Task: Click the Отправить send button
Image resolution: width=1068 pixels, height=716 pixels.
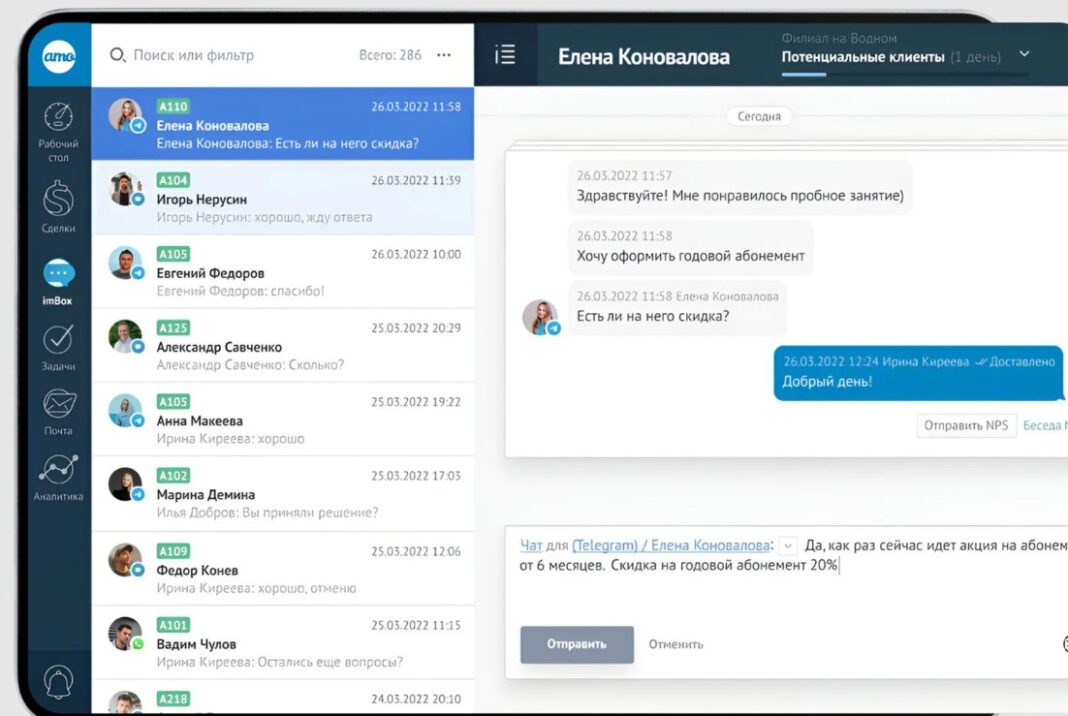Action: pyautogui.click(x=577, y=644)
